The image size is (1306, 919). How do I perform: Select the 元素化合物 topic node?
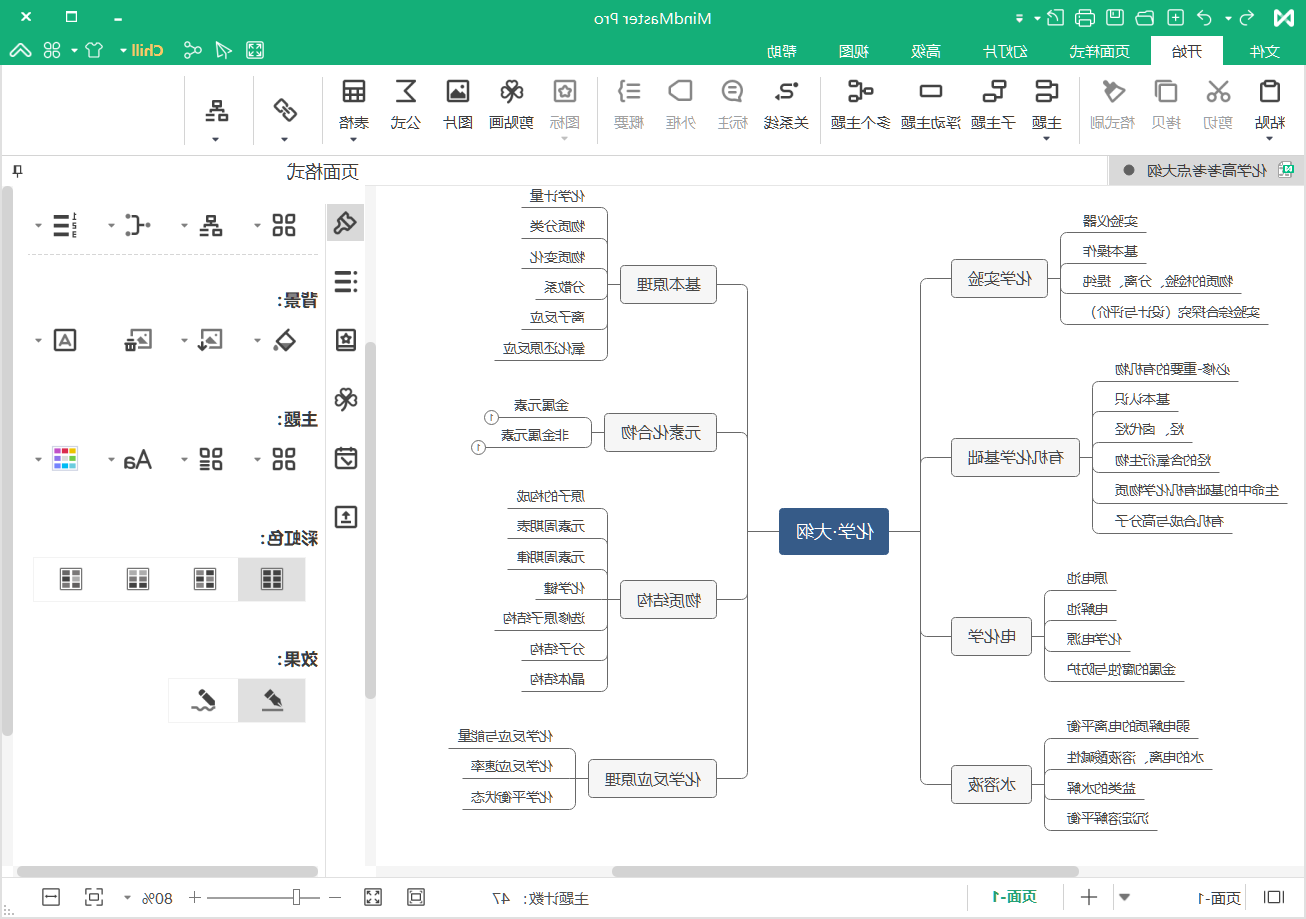tap(661, 432)
